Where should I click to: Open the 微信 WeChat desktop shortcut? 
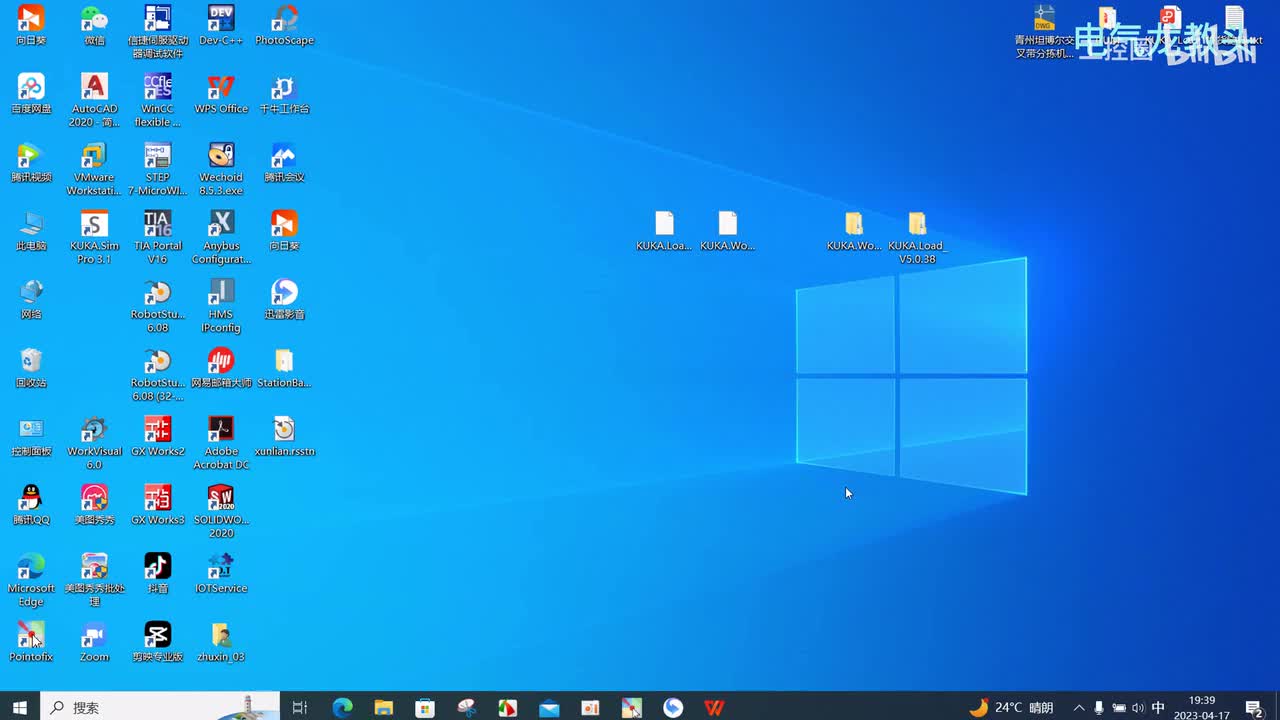94,26
